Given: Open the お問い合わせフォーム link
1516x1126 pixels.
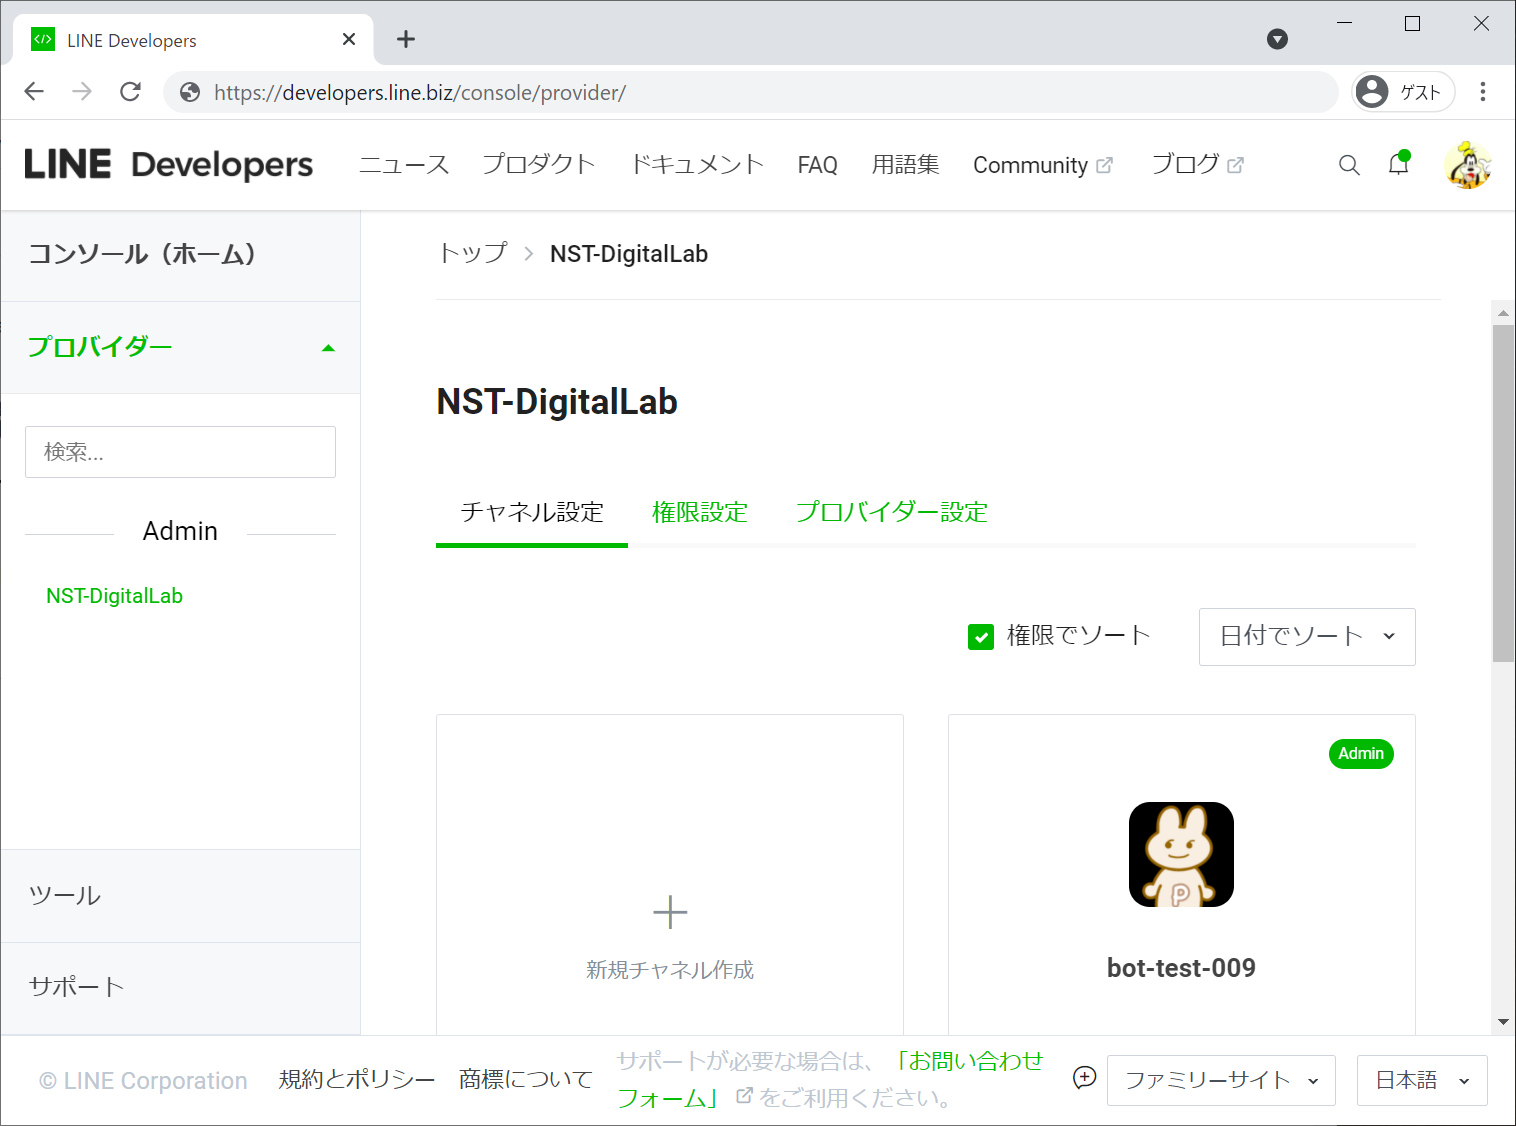Looking at the screenshot, I should click(830, 1079).
